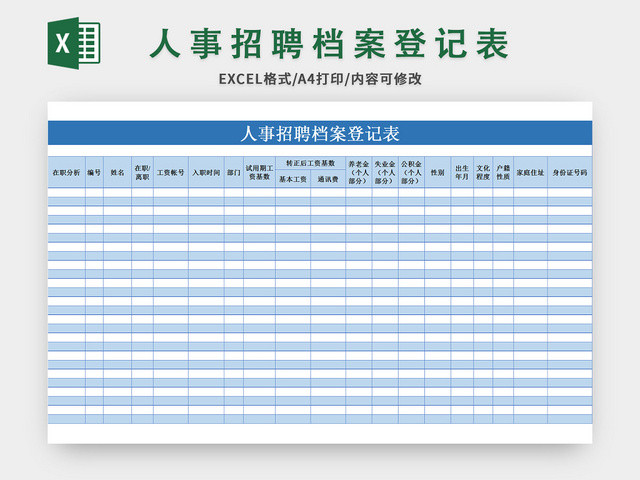Select the 转正后工资基数 merged header

pyautogui.click(x=311, y=163)
